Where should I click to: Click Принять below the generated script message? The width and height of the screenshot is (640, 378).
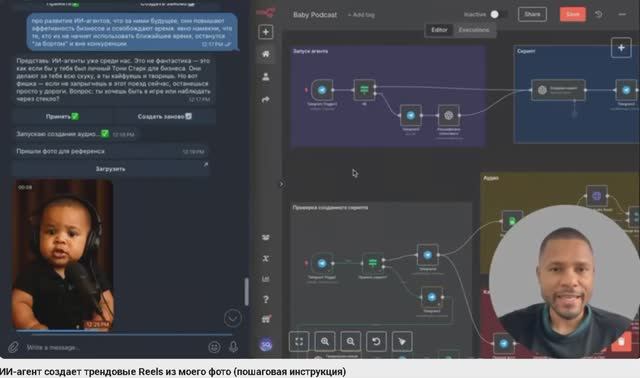click(62, 116)
